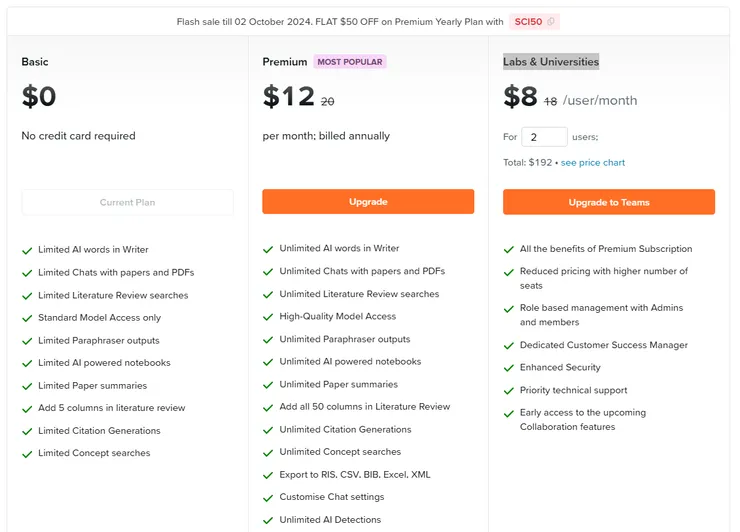Focus the number of users field
Viewport: 740px width, 532px height.
point(544,137)
